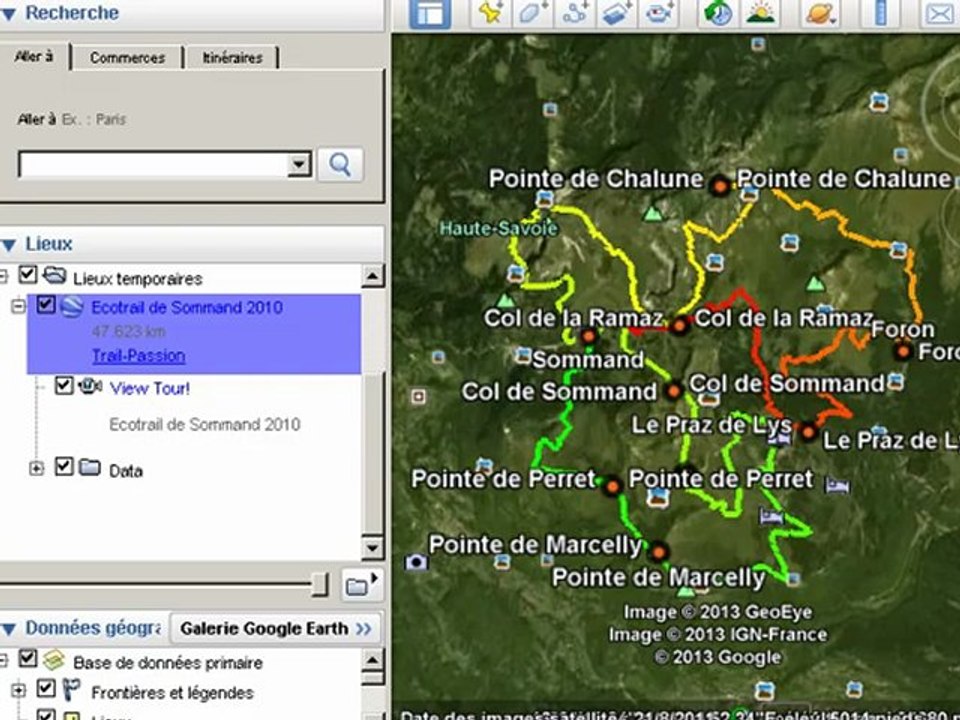The image size is (960, 720).
Task: Click the Add Image Overlay toolbar icon
Action: (616, 12)
